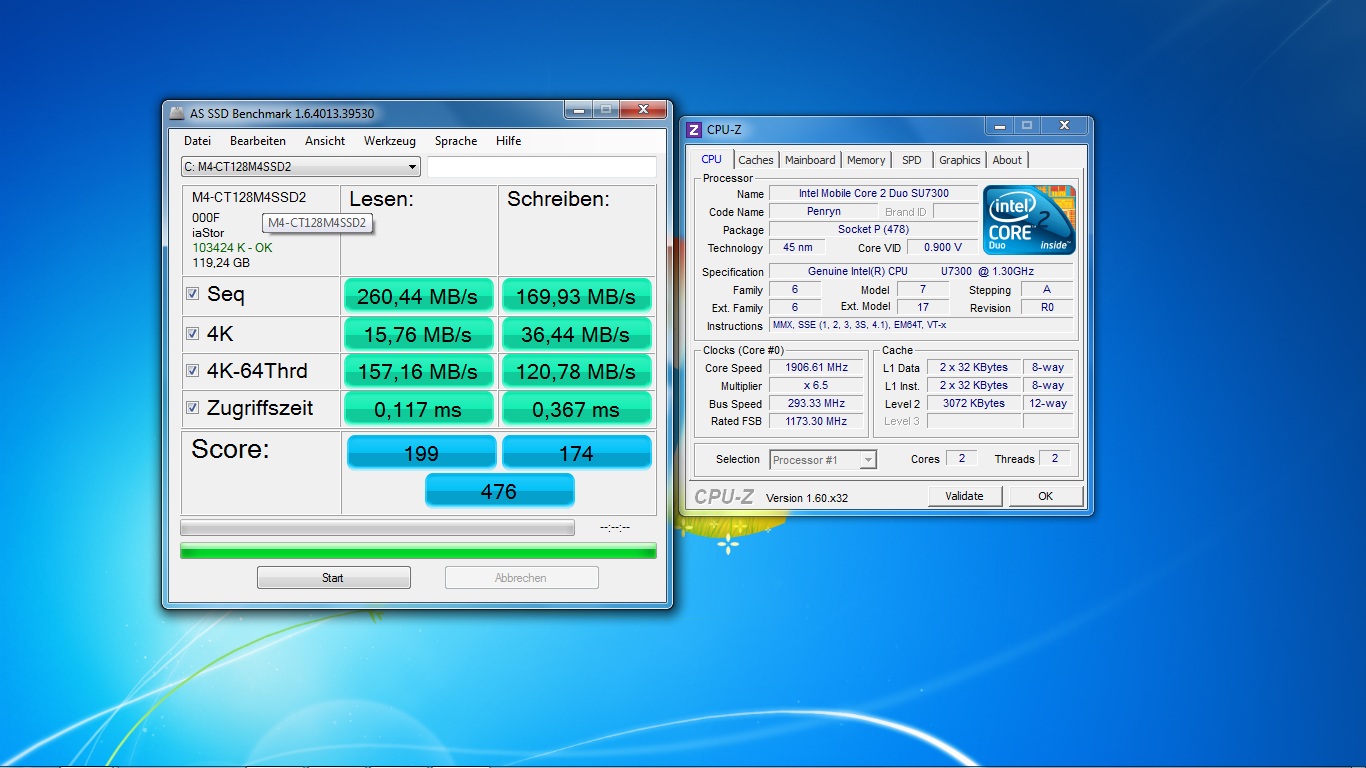Image resolution: width=1366 pixels, height=768 pixels.
Task: Click the Validate button in CPU-Z
Action: tap(964, 496)
